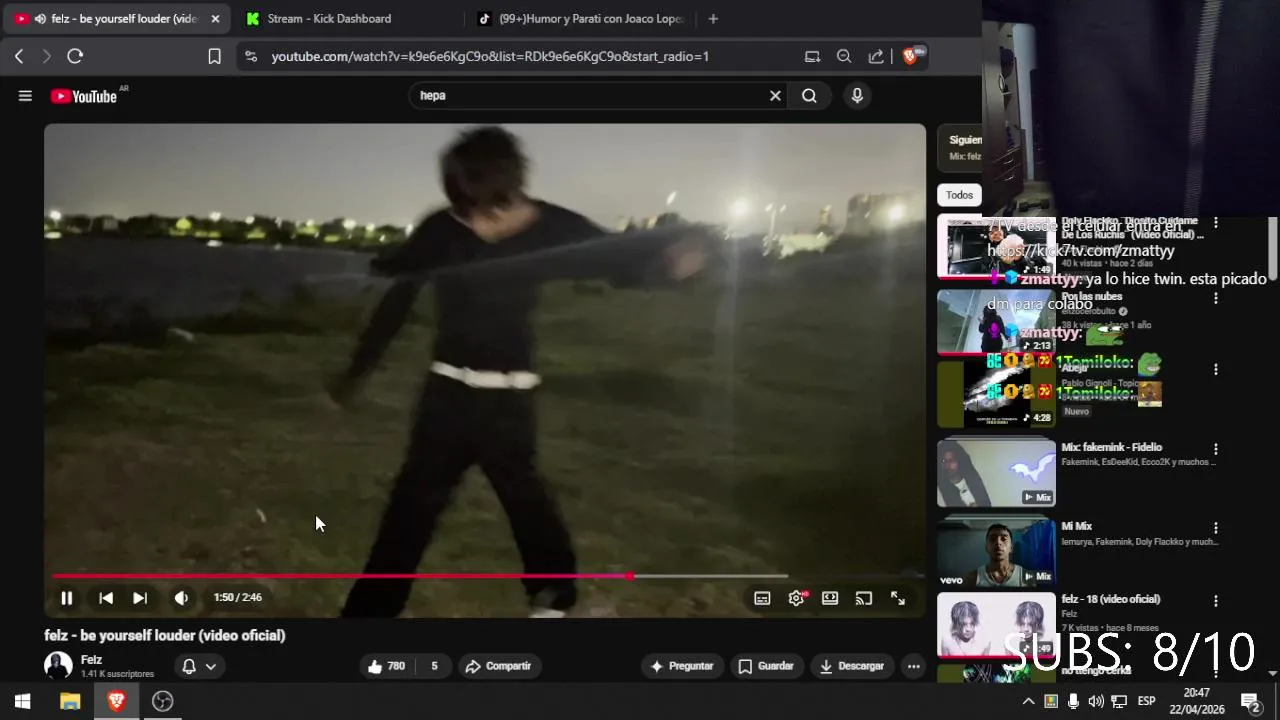Open Felz channel name link

click(x=91, y=660)
